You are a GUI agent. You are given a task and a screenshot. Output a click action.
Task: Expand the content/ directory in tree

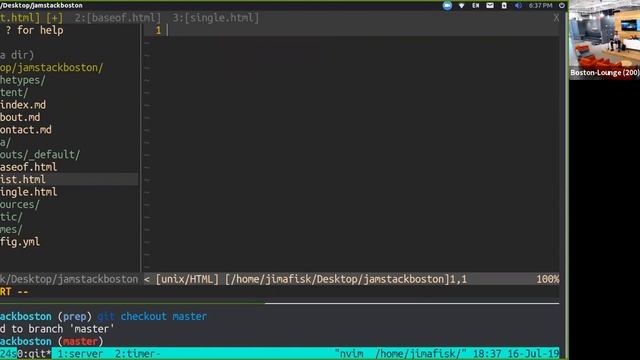[14, 92]
